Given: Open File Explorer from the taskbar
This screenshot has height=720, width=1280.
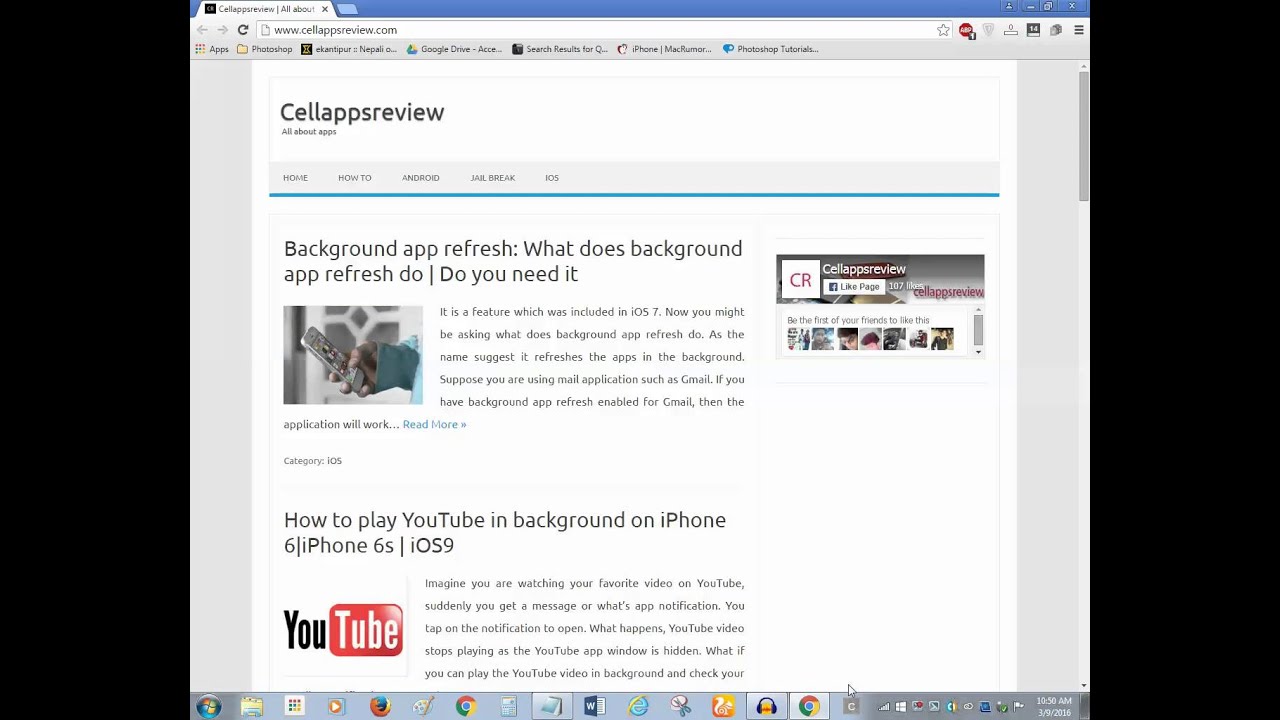Looking at the screenshot, I should [252, 707].
